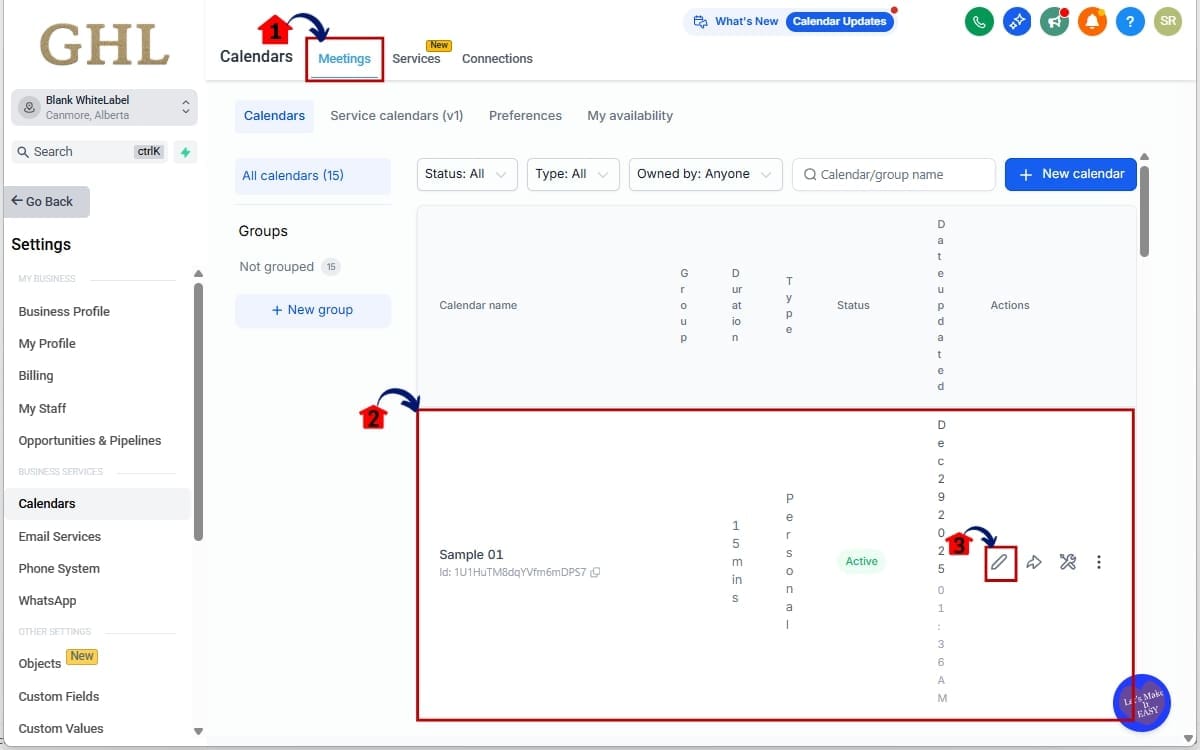The width and height of the screenshot is (1200, 750).
Task: Switch to the Services tab
Action: tap(417, 58)
